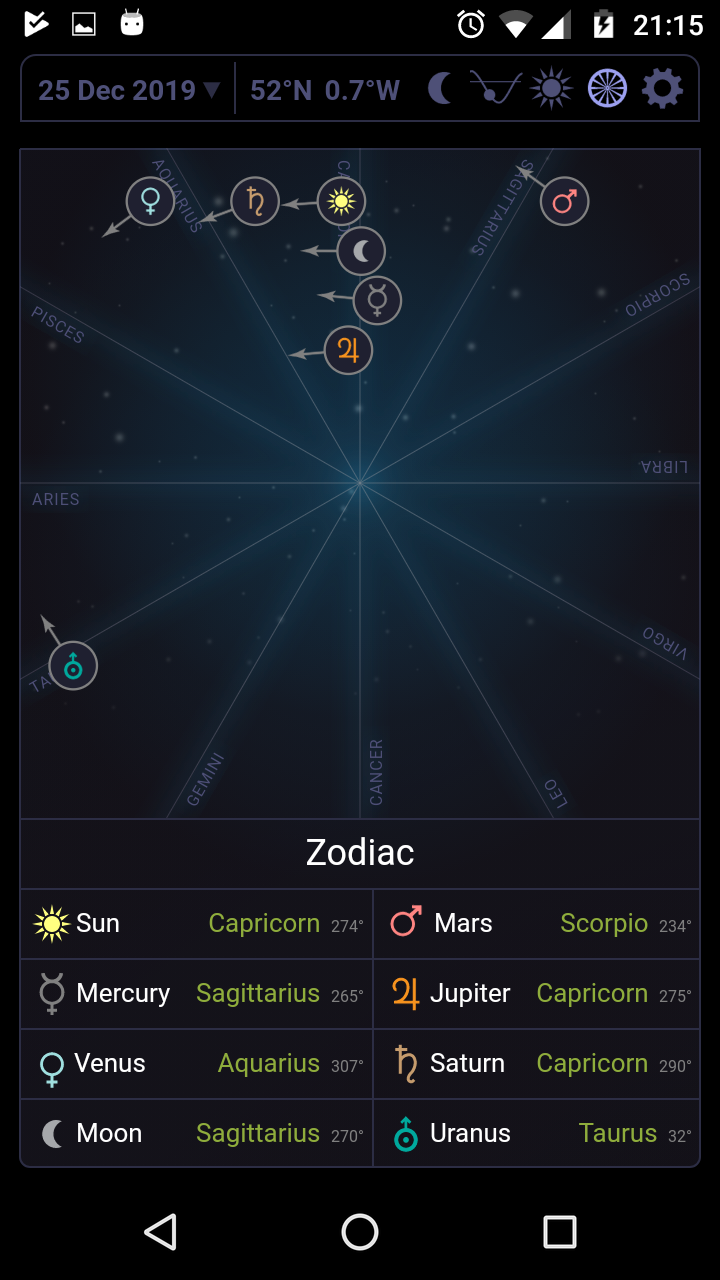The height and width of the screenshot is (1280, 720).
Task: Select the Sun Capricorn row
Action: [197, 924]
